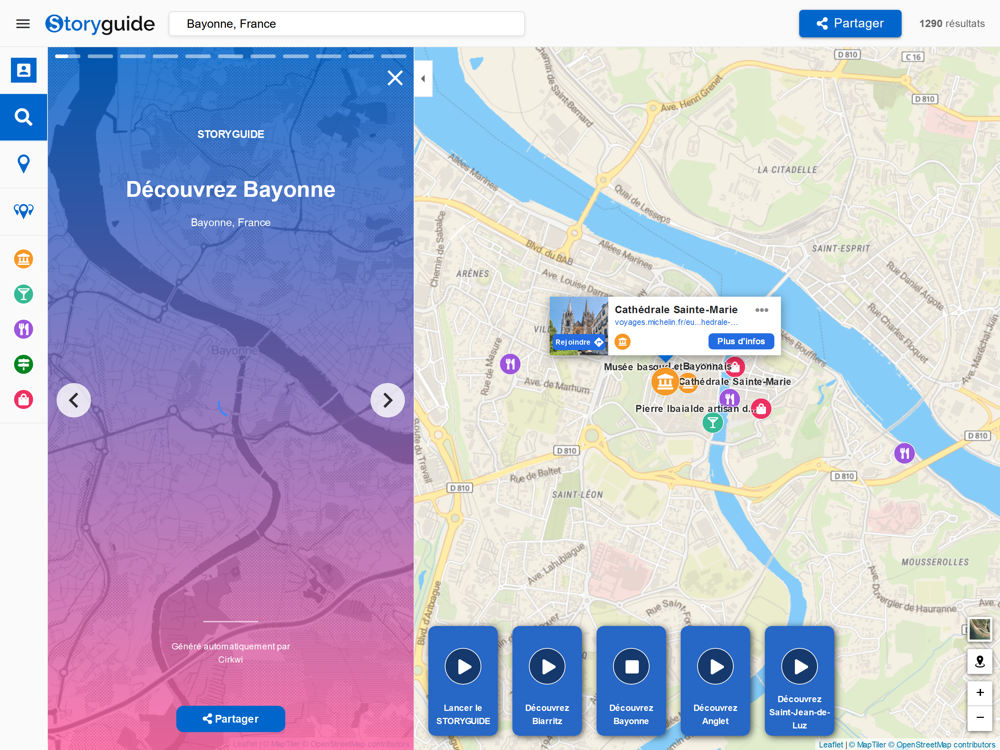Select the search sidebar icon
This screenshot has width=1000, height=750.
pos(24,117)
